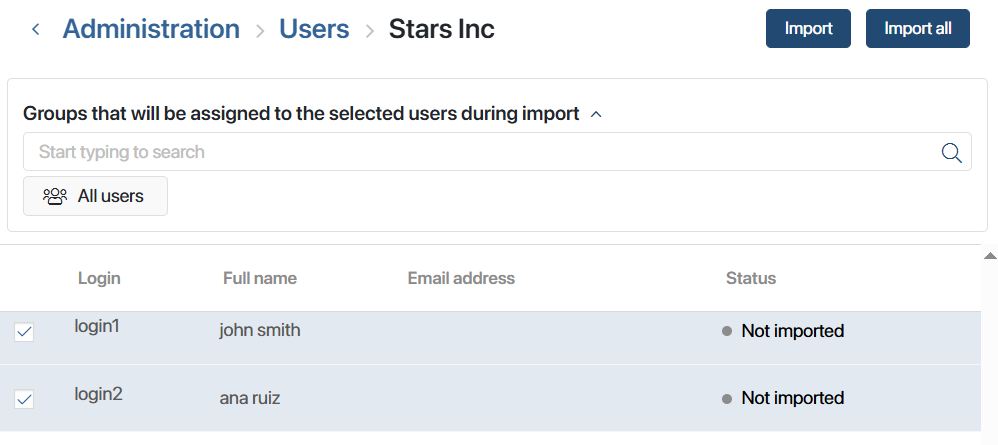The width and height of the screenshot is (998, 445).
Task: Select the ana ruiz name cell
Action: point(250,399)
